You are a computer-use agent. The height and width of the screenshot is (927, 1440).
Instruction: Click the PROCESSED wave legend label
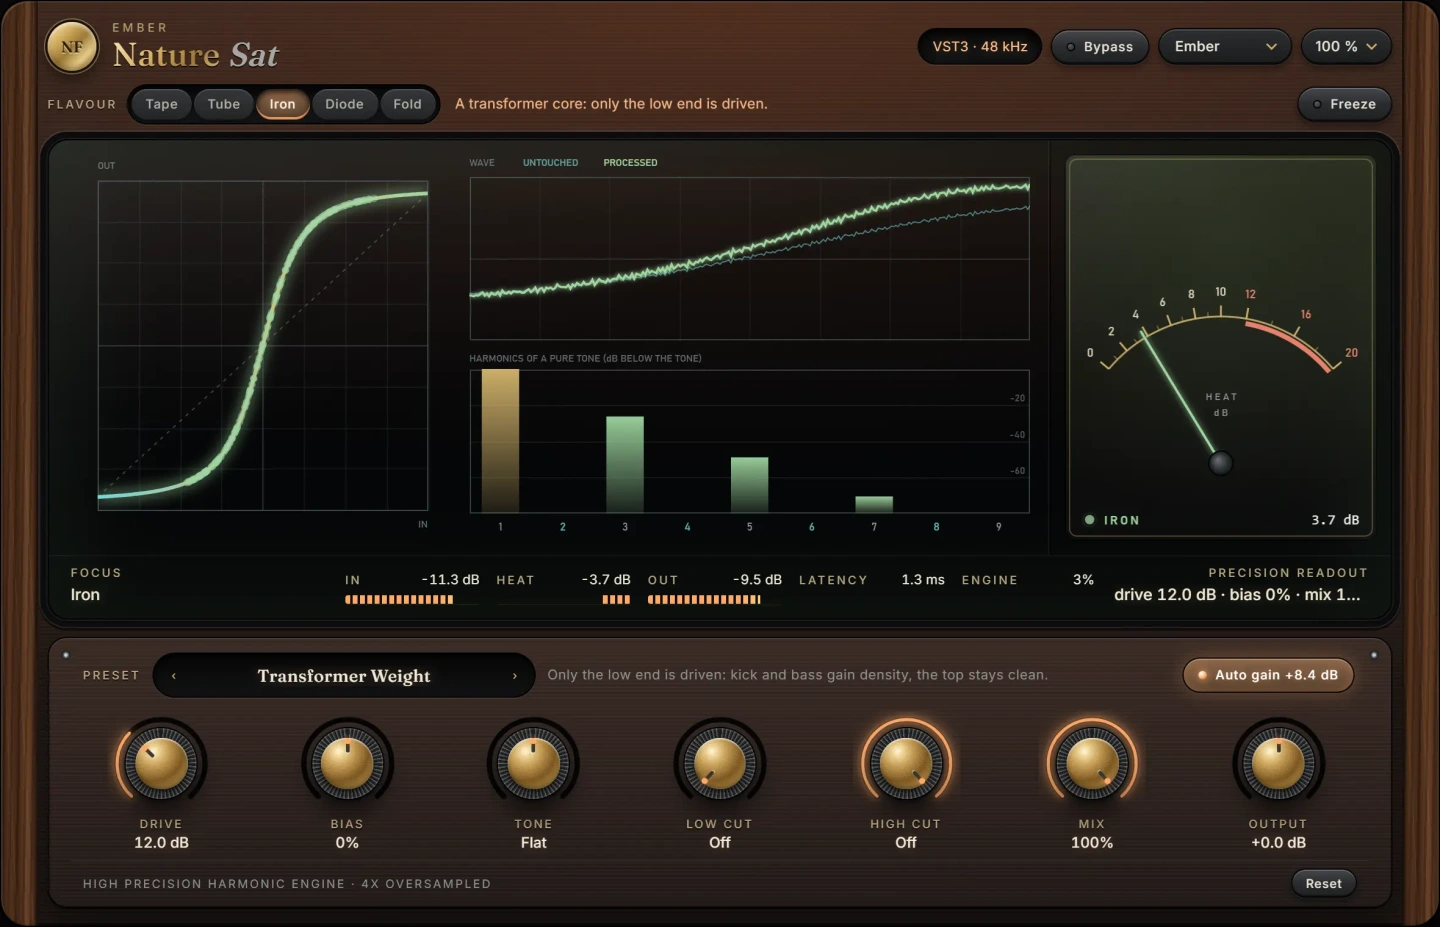pyautogui.click(x=630, y=163)
